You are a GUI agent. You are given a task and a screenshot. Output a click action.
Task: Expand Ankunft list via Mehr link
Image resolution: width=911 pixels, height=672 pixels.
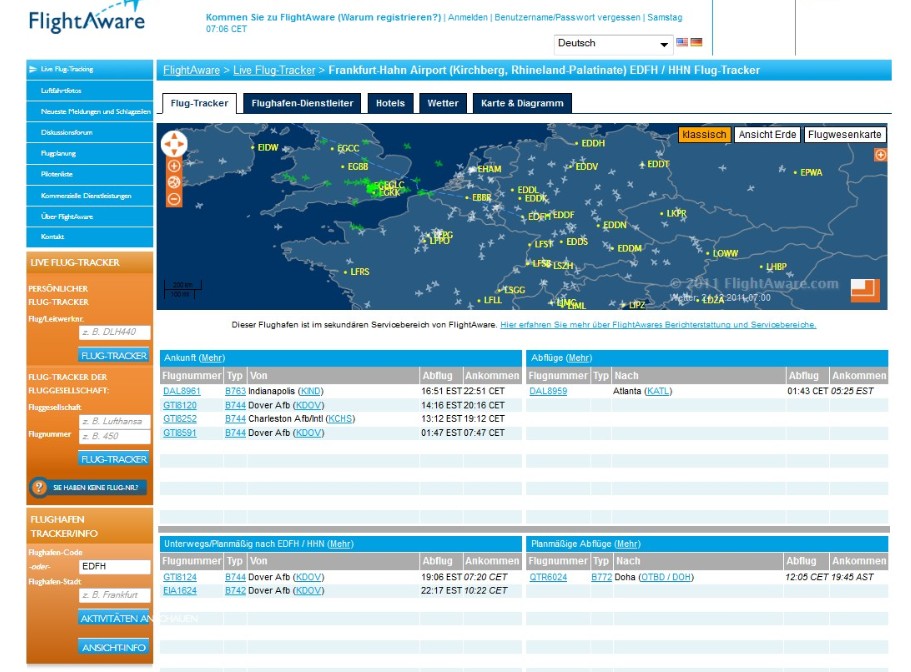tap(211, 358)
